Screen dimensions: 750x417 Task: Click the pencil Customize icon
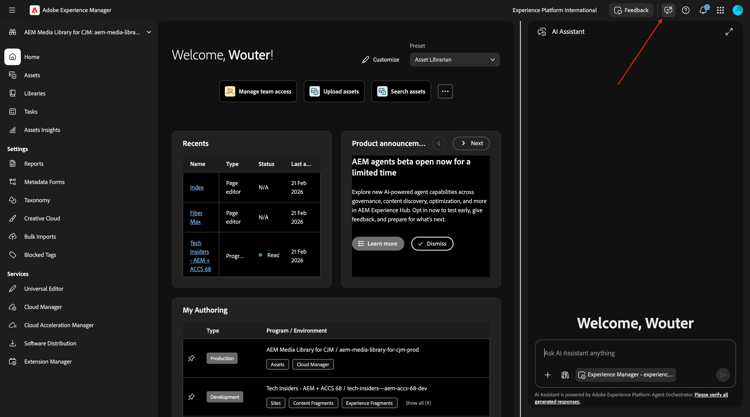pyautogui.click(x=365, y=60)
